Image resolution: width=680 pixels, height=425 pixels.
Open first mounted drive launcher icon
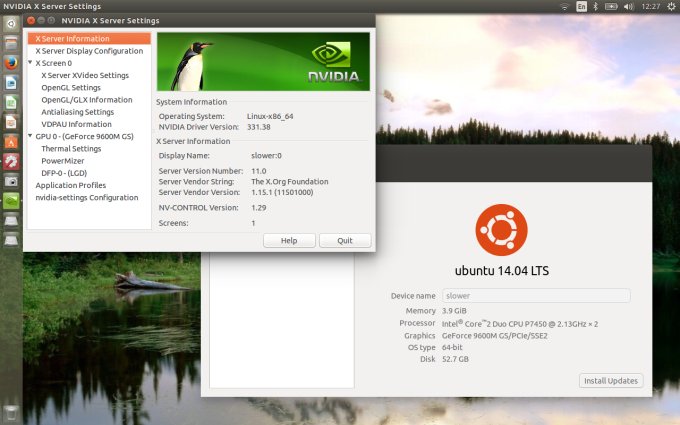(x=11, y=220)
